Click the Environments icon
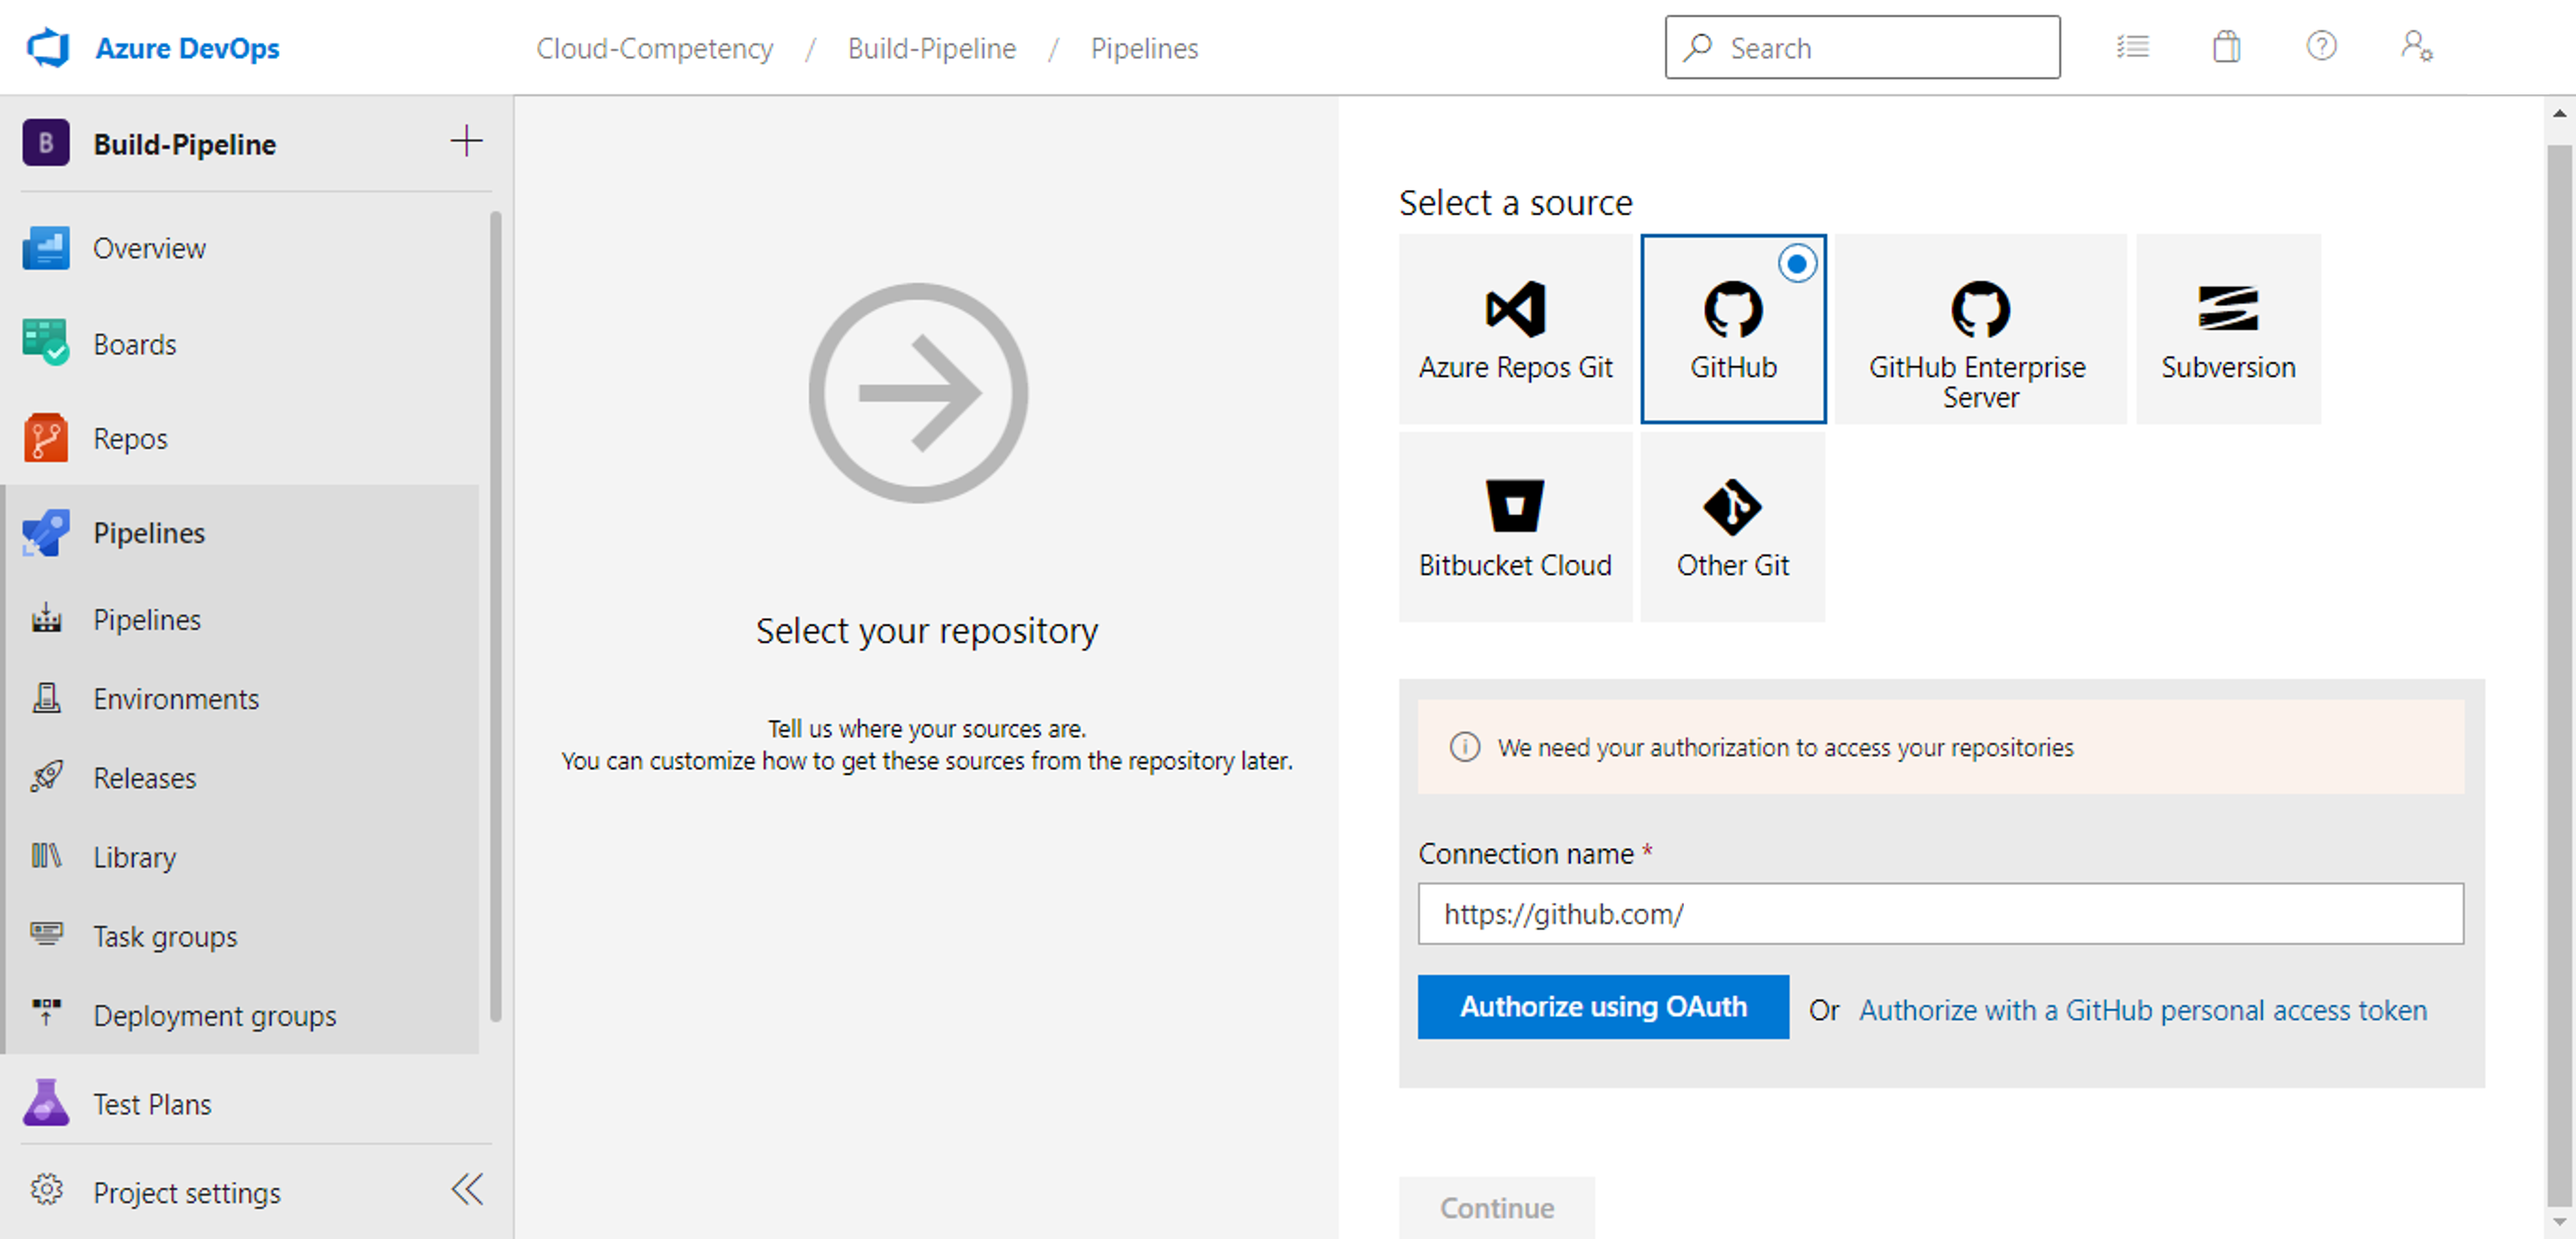The width and height of the screenshot is (2576, 1239). (46, 697)
